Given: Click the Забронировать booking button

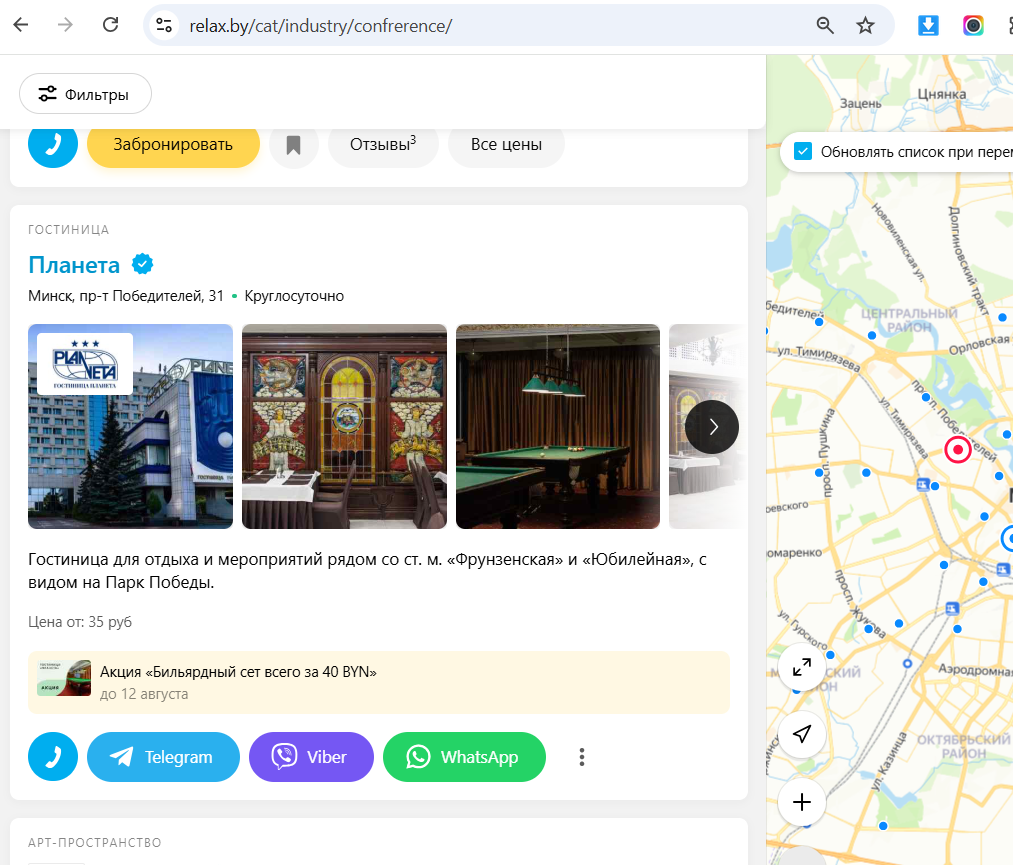Looking at the screenshot, I should point(173,145).
